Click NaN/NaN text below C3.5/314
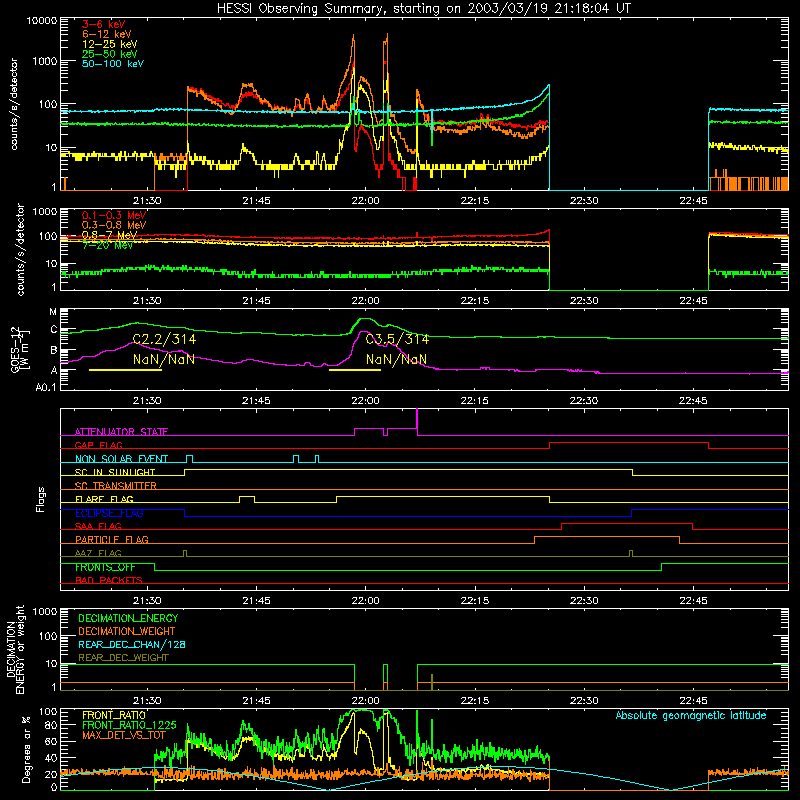The image size is (800, 800). click(396, 360)
